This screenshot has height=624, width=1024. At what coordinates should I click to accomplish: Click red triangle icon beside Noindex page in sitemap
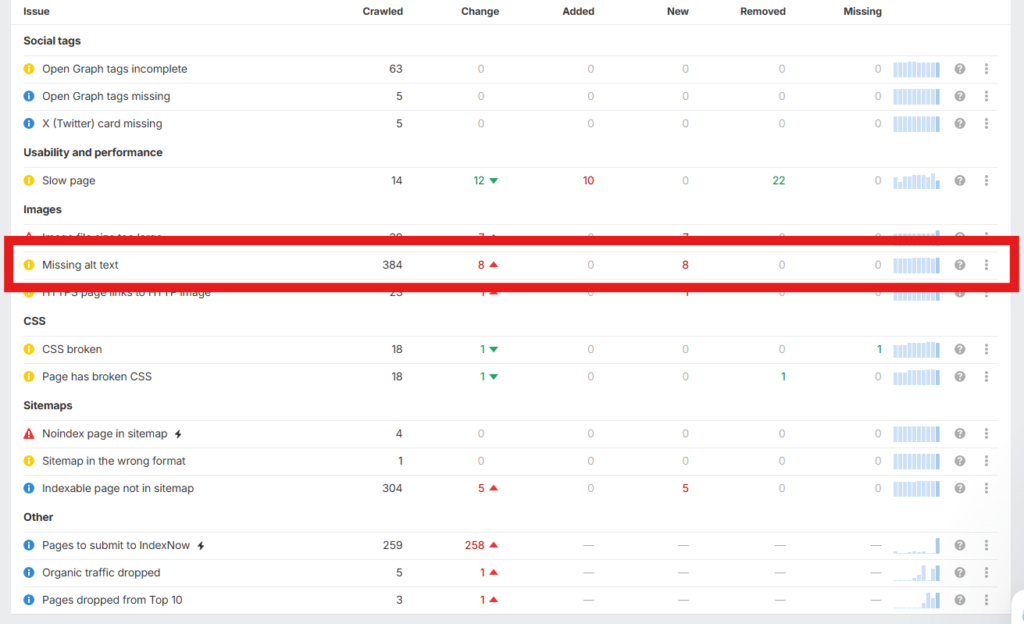pyautogui.click(x=29, y=434)
